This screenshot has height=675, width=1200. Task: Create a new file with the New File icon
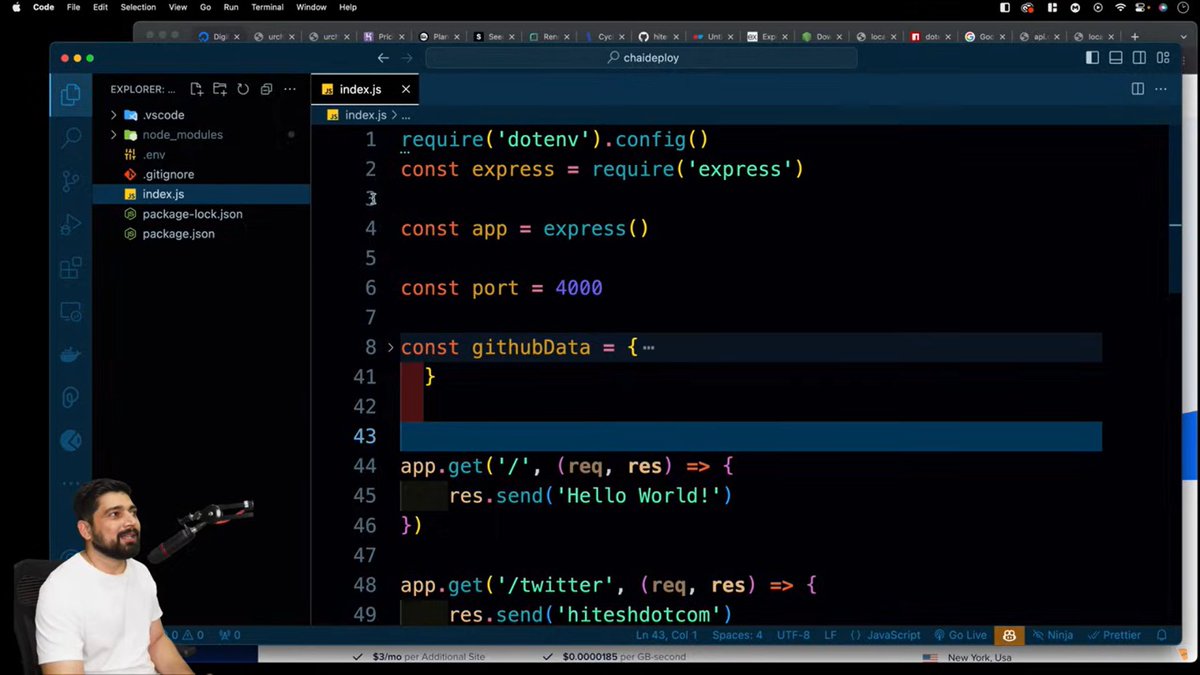[x=197, y=88]
